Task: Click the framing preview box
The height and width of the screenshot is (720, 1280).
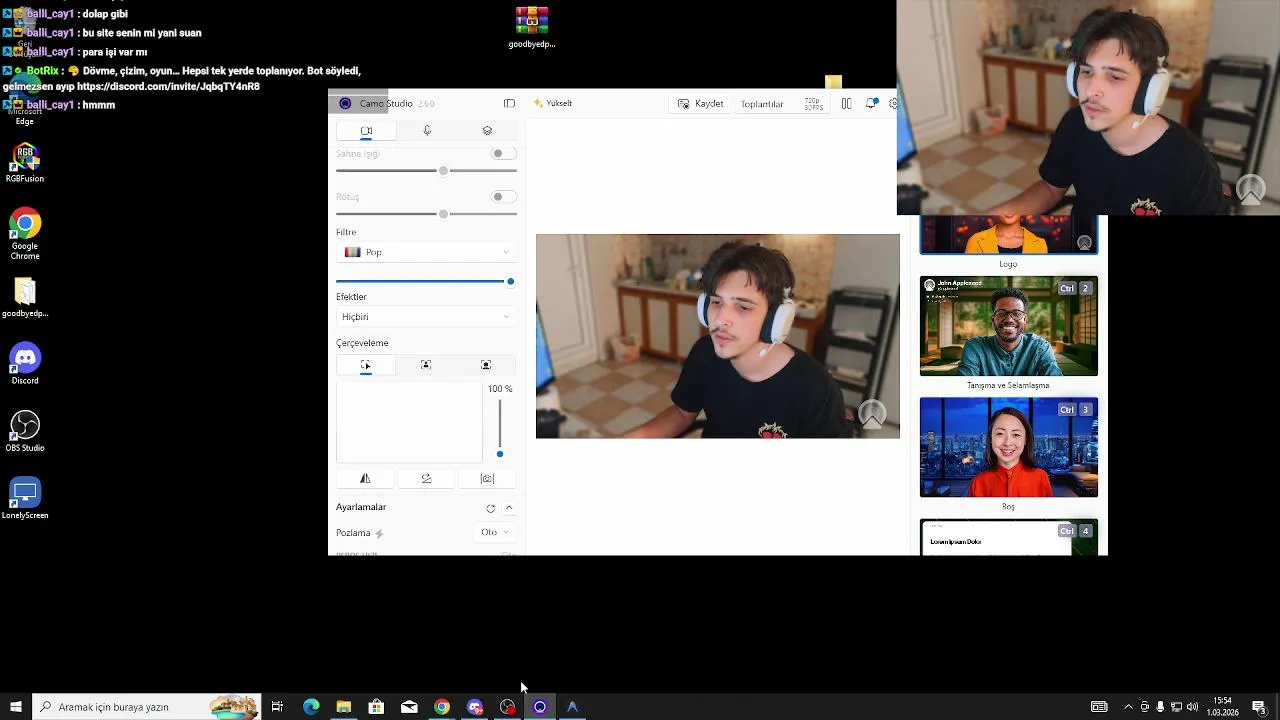Action: point(409,422)
